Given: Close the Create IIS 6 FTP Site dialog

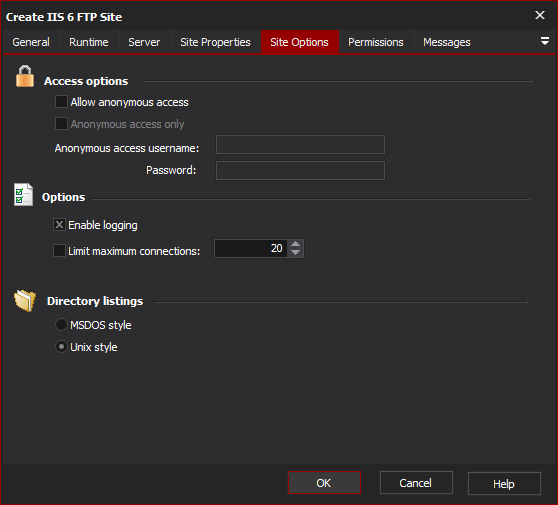Looking at the screenshot, I should pyautogui.click(x=540, y=15).
